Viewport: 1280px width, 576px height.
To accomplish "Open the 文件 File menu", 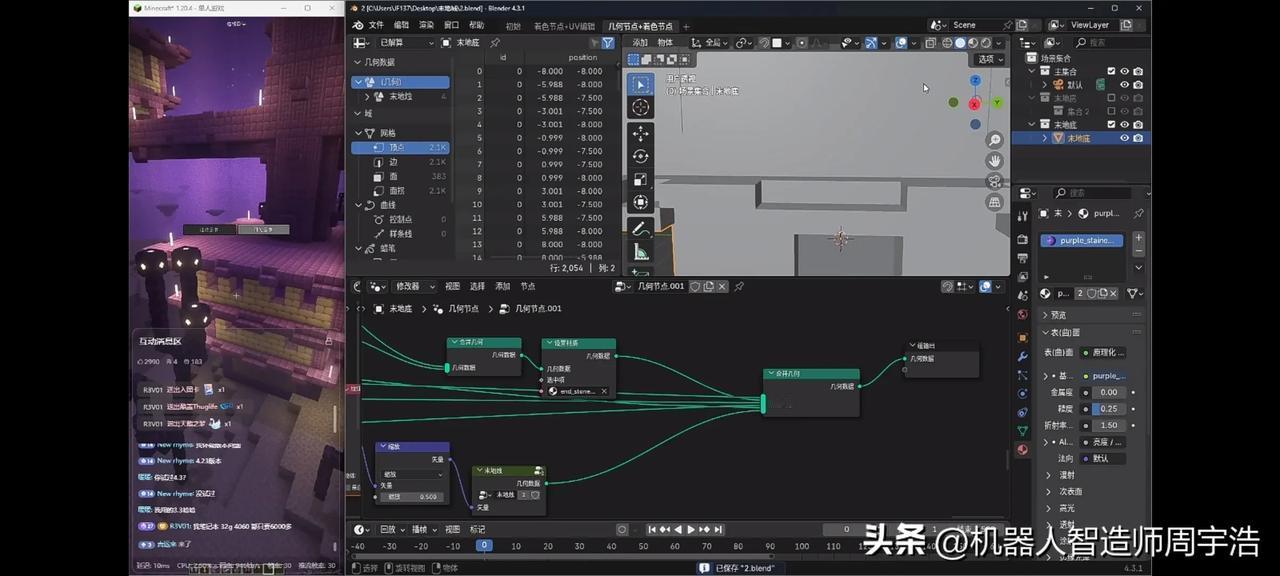I will click(x=376, y=25).
